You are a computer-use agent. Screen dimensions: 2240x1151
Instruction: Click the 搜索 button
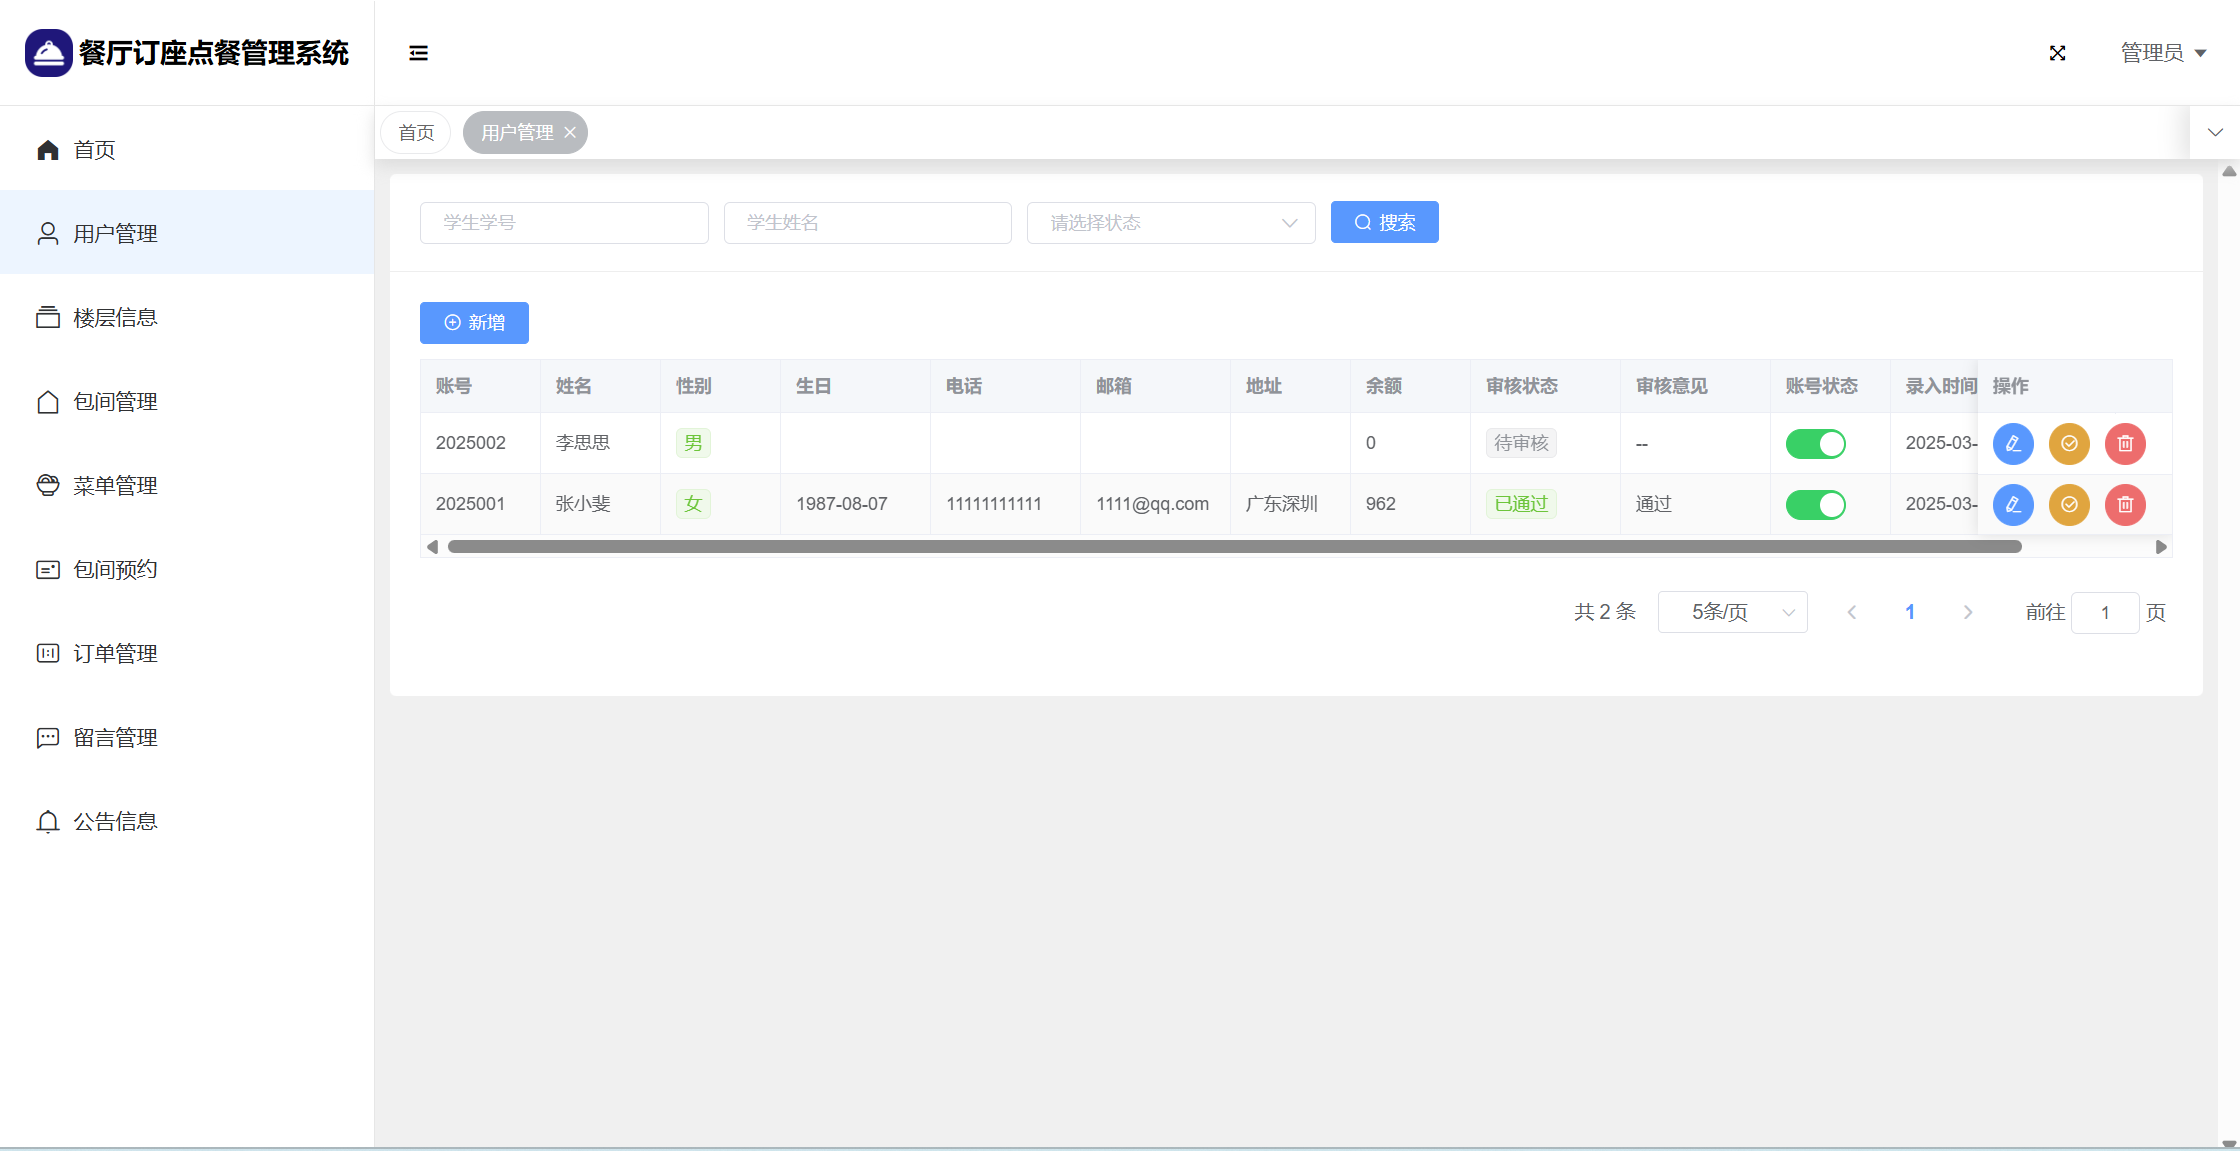click(1384, 223)
